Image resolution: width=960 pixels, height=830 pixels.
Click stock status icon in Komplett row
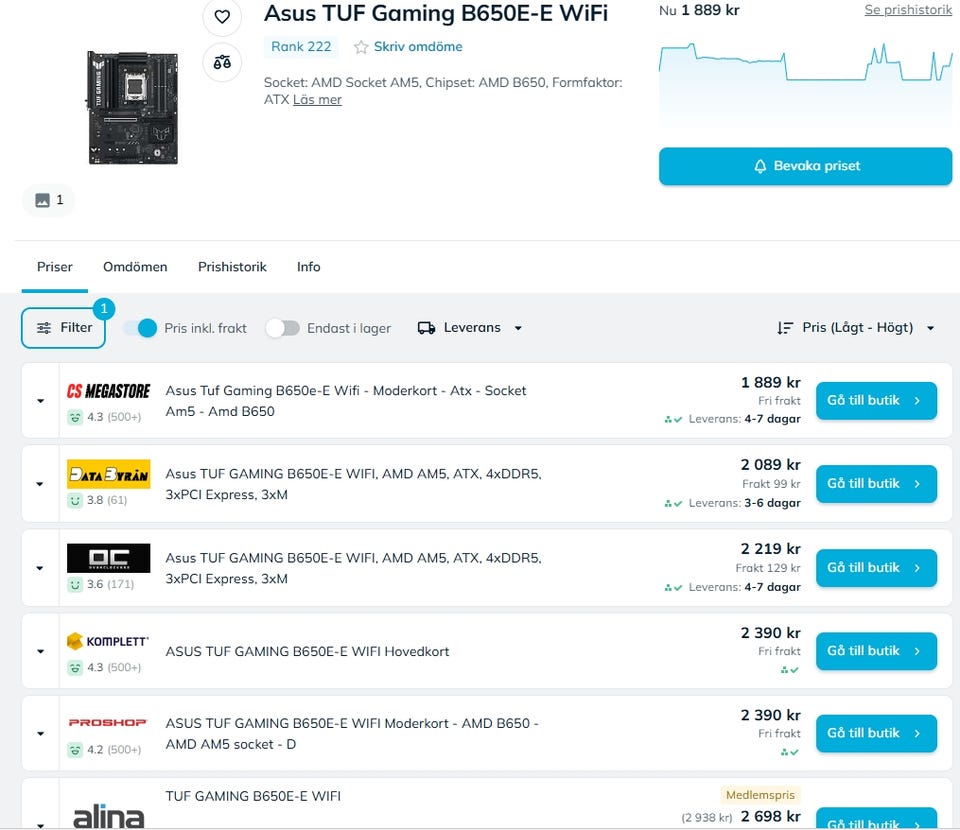tap(790, 670)
